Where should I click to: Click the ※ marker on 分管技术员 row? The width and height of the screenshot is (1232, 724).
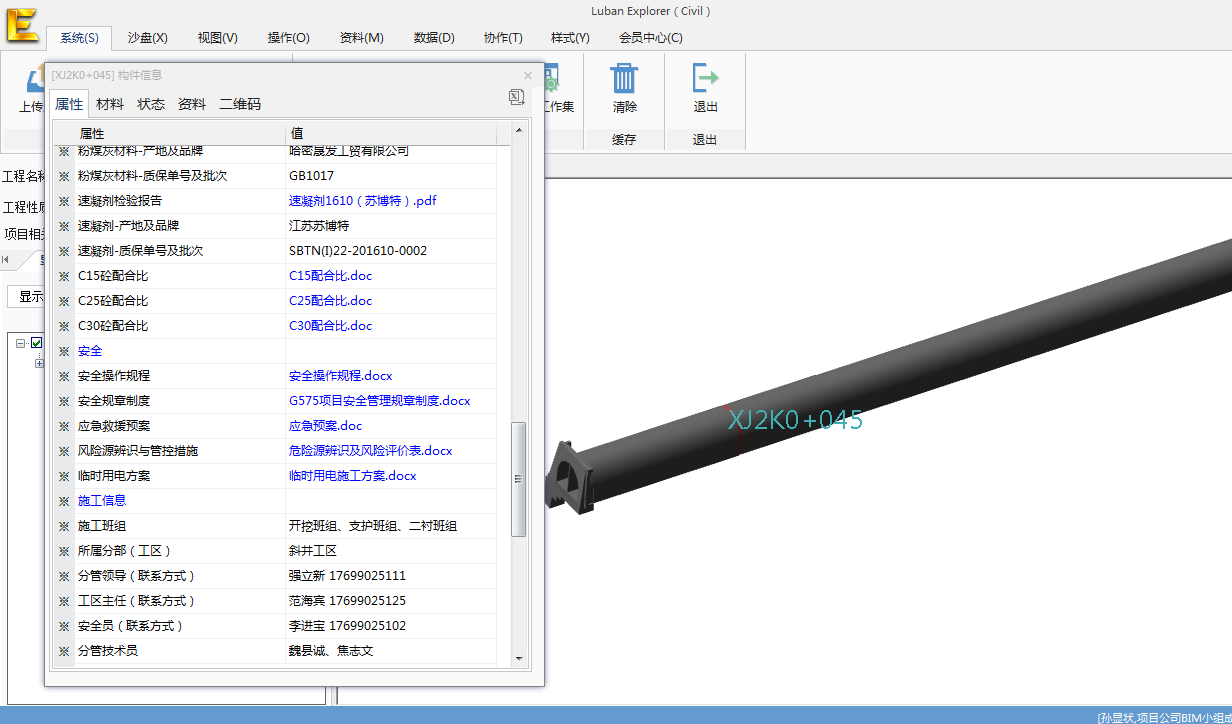point(64,651)
